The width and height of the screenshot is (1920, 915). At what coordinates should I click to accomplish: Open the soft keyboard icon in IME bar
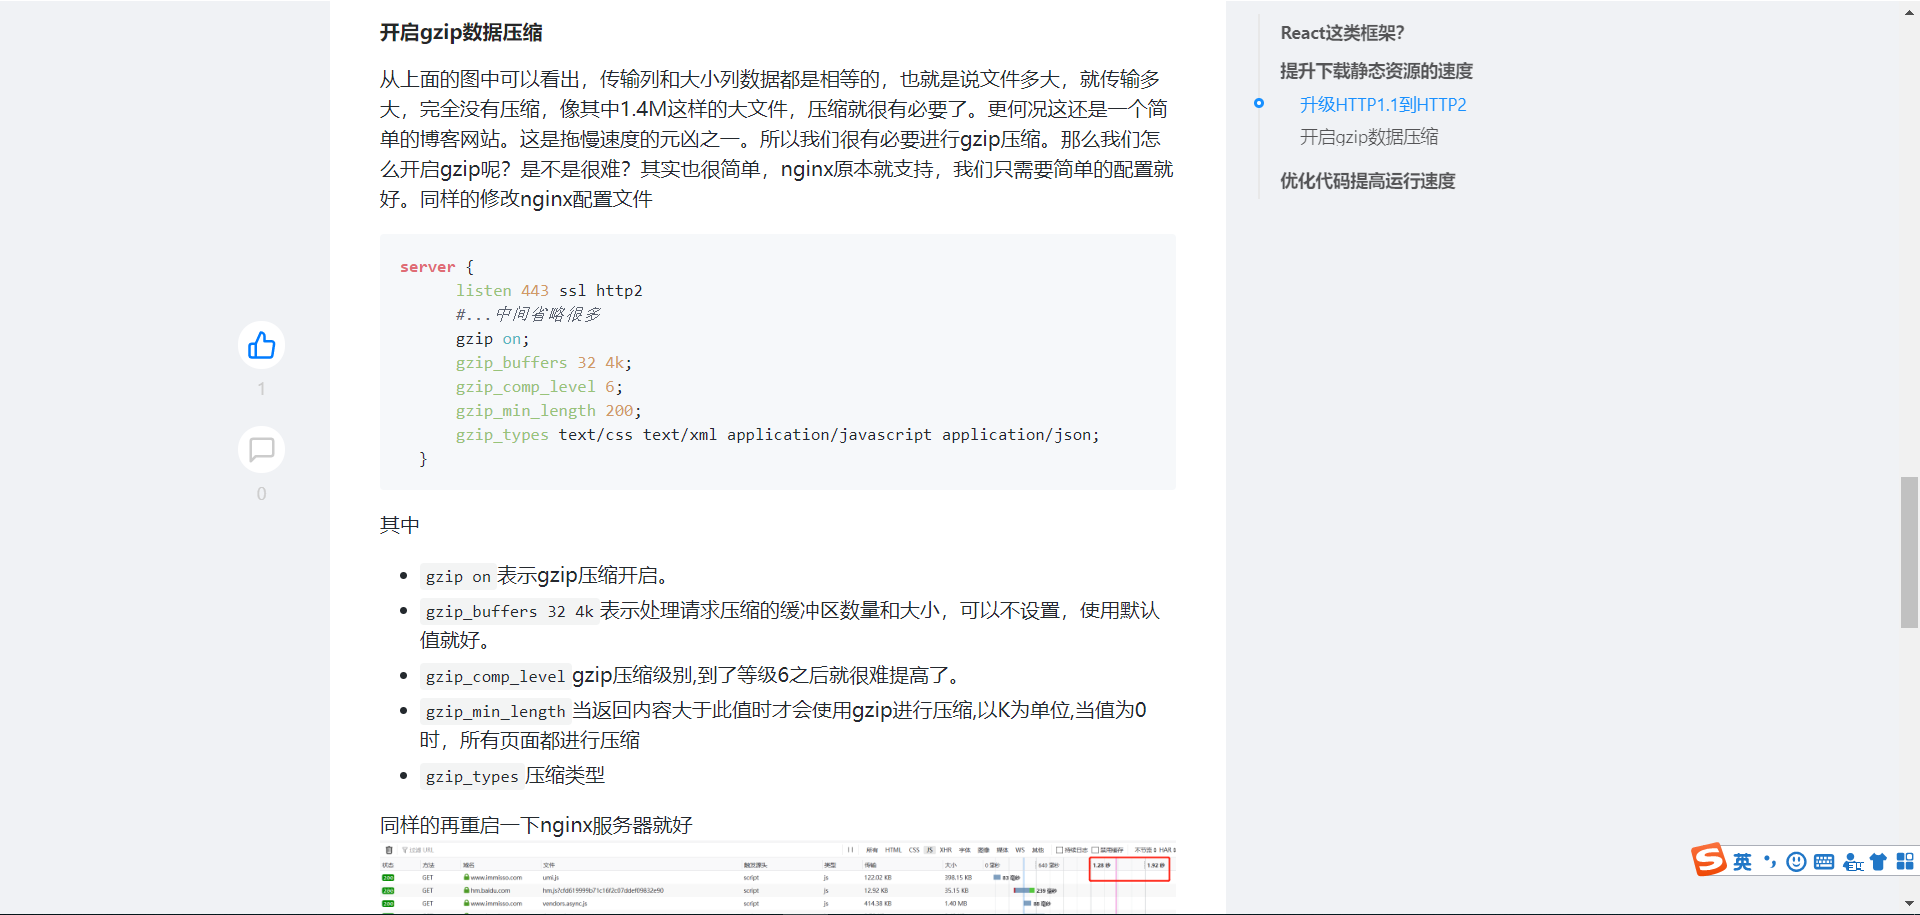1824,862
